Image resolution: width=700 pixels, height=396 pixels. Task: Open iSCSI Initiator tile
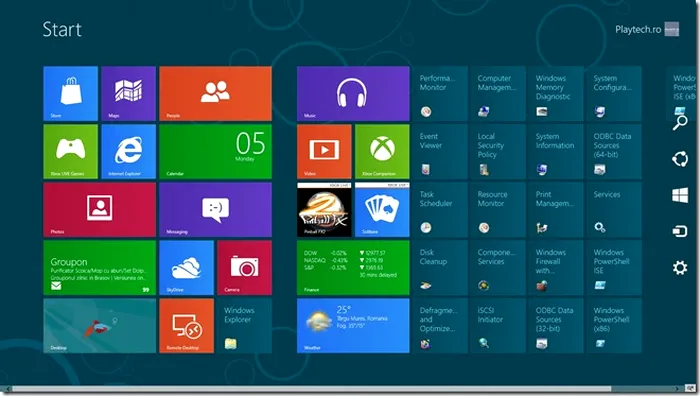pos(498,325)
